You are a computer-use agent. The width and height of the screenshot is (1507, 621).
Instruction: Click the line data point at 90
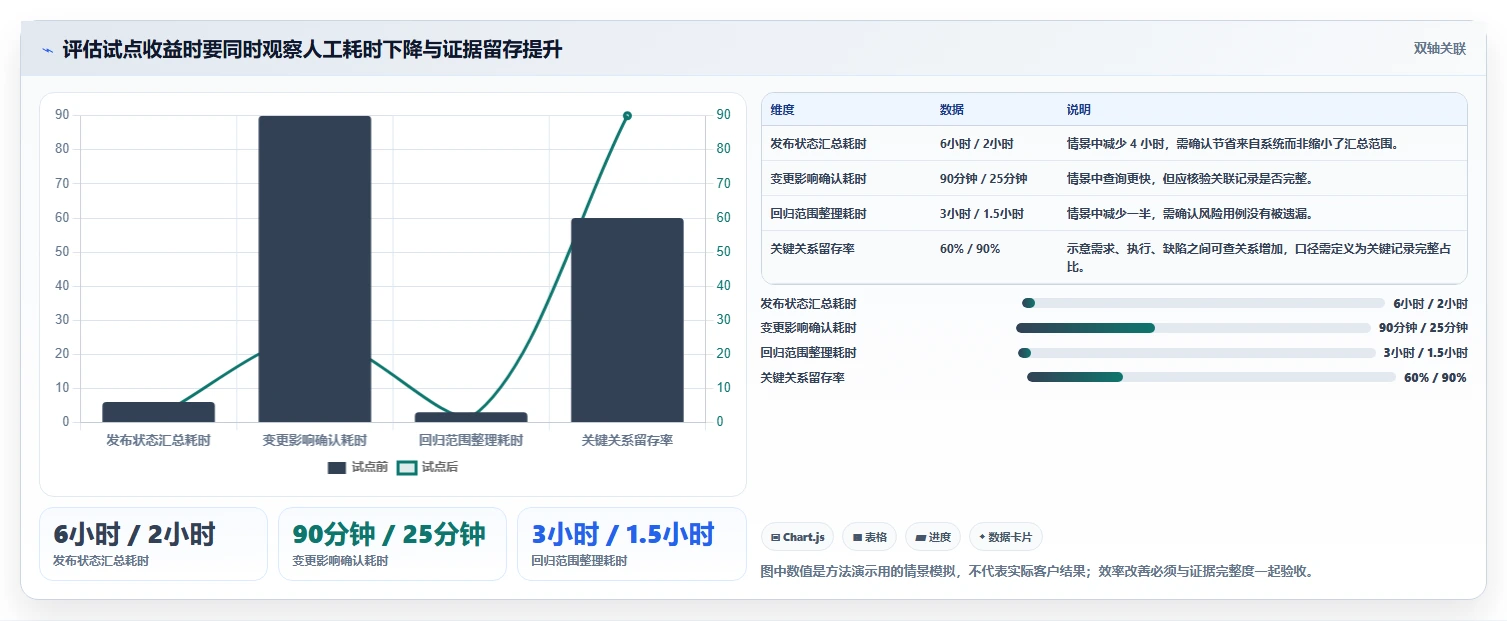click(627, 116)
